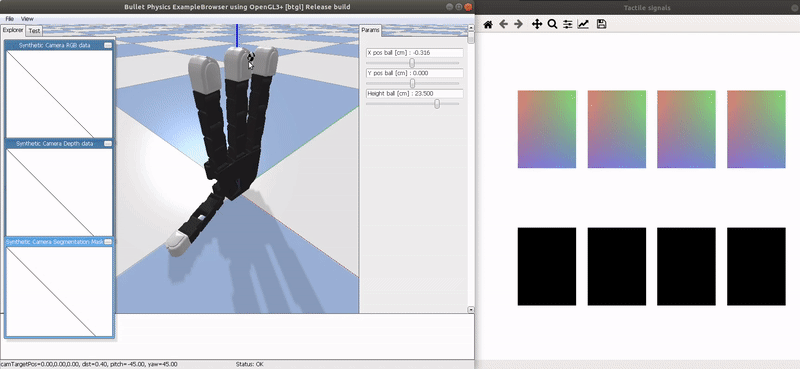Click the X pos ball slider handle
Viewport: 800px width, 369px height.
(x=412, y=63)
